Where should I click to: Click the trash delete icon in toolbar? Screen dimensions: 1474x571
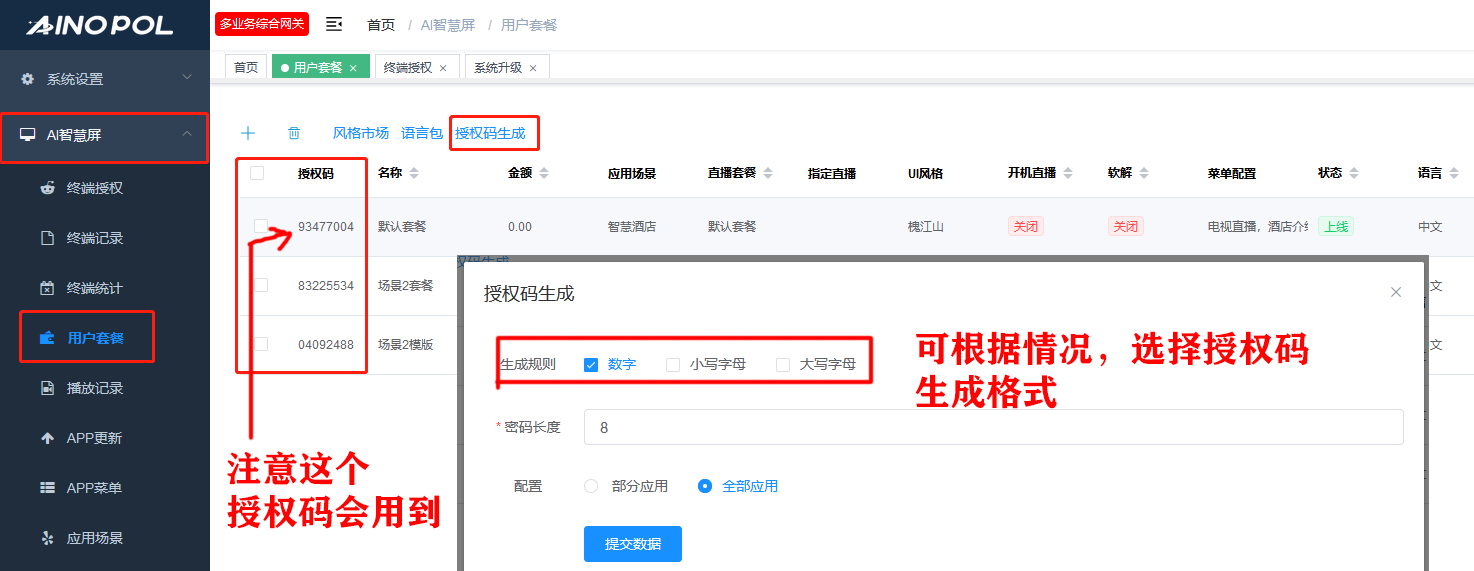point(294,133)
